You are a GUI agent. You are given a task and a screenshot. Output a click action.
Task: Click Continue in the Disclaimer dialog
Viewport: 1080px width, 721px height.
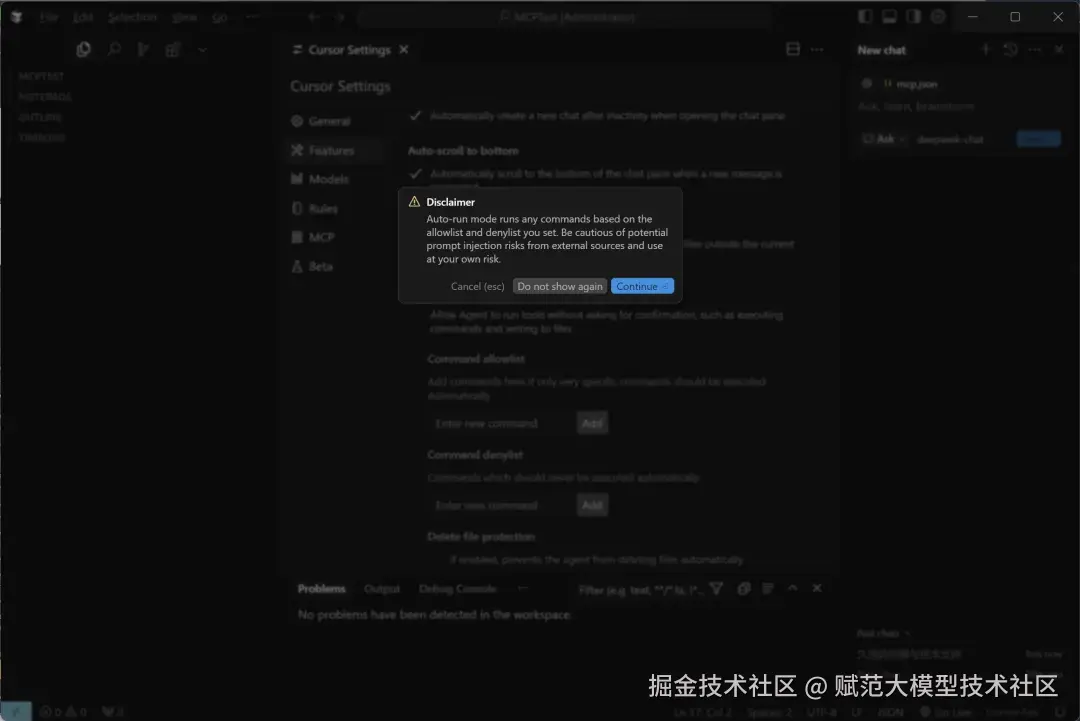[x=642, y=286]
